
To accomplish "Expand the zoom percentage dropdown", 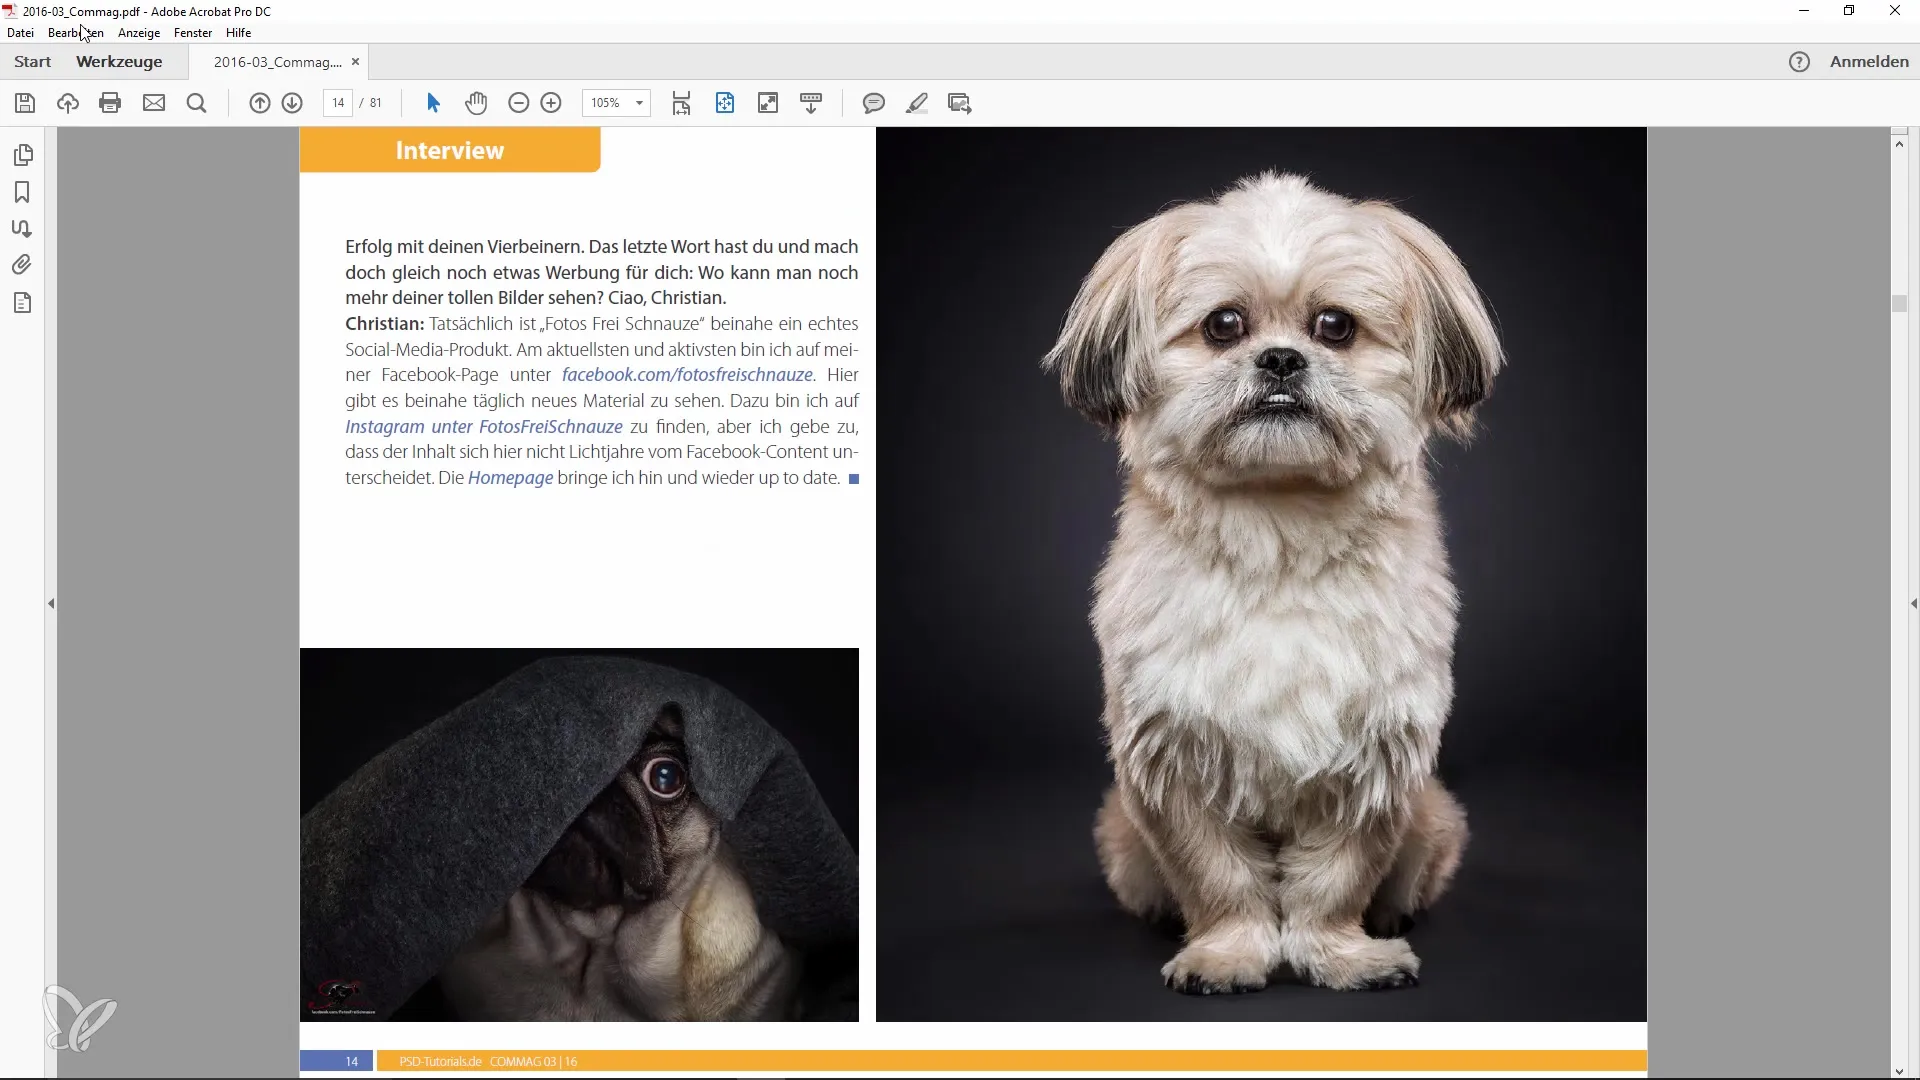I will [x=640, y=102].
